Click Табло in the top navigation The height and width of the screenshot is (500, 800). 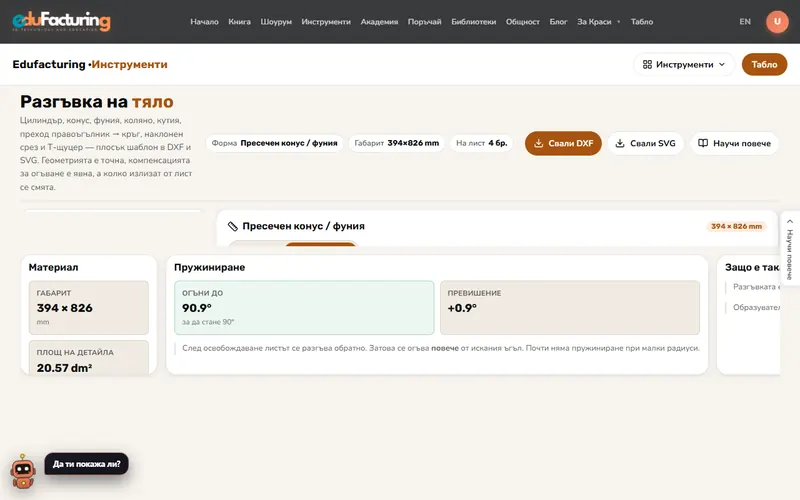[642, 22]
